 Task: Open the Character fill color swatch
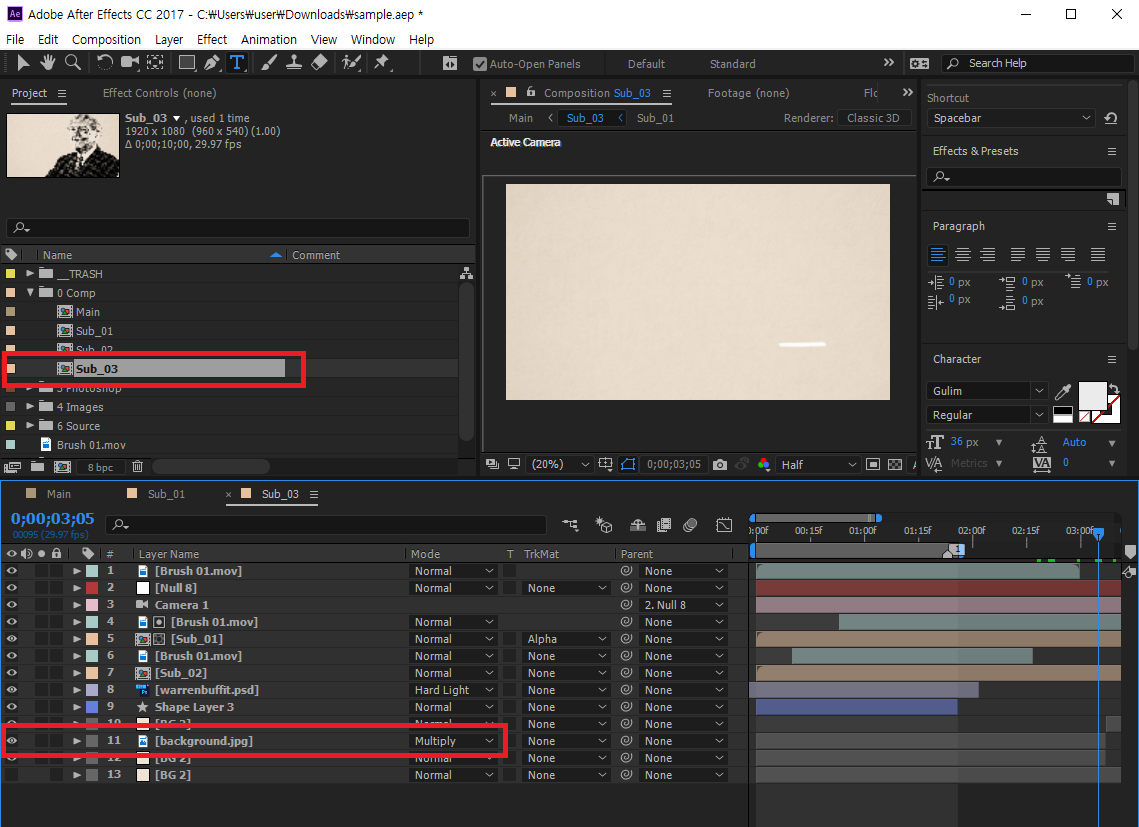pyautogui.click(x=1092, y=393)
